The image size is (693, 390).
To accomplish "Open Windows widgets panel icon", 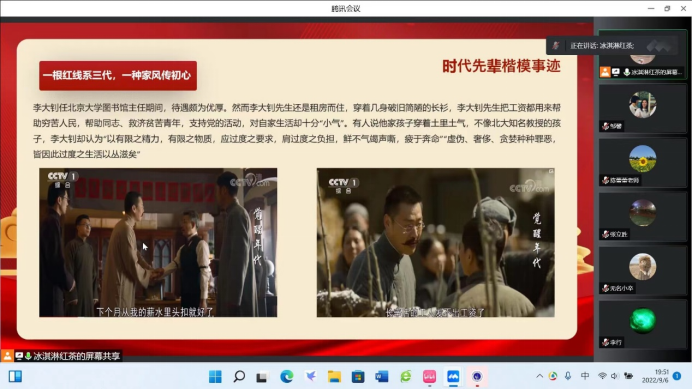I will coord(15,377).
